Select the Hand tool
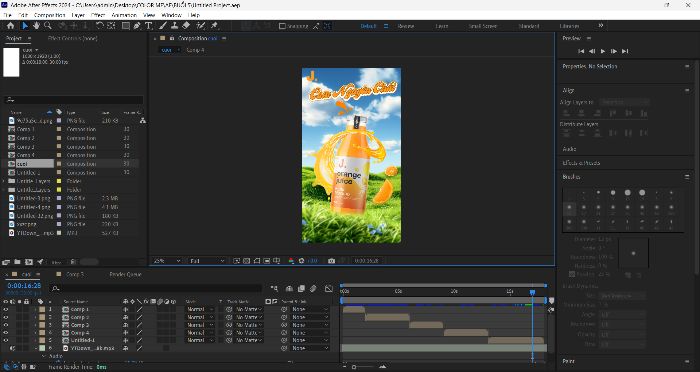 (x=36, y=26)
